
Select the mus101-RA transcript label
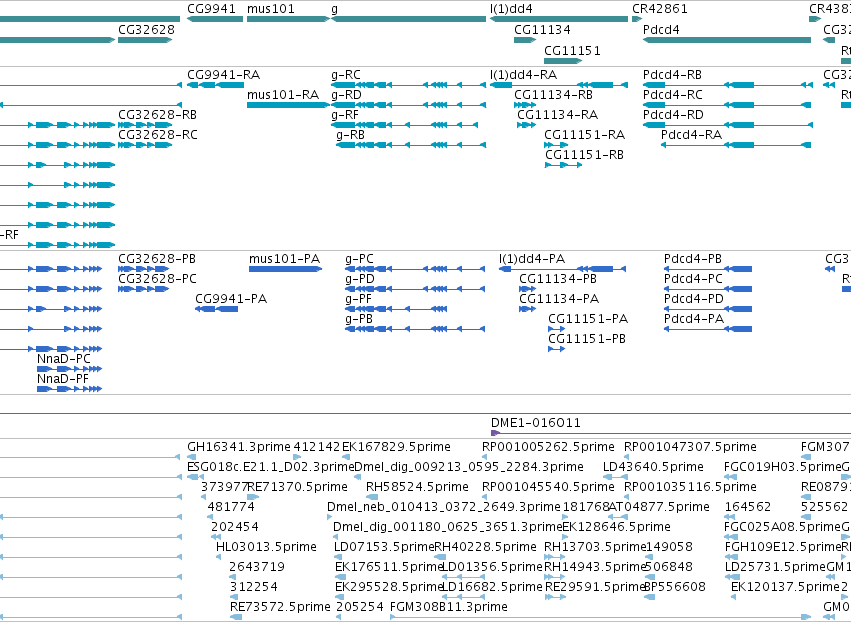283,95
